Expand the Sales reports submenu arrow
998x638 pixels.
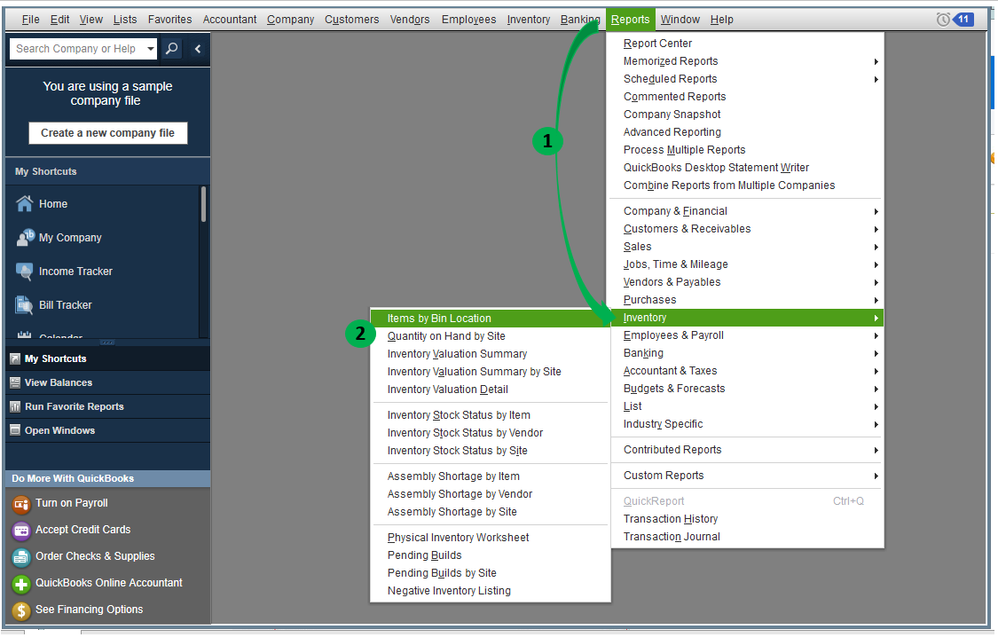pyautogui.click(x=876, y=247)
